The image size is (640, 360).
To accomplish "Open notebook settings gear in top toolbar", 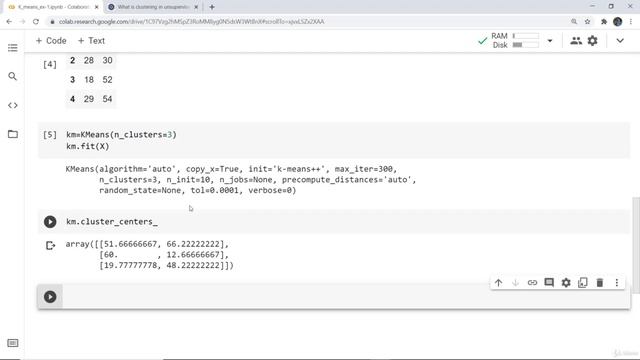I will point(592,40).
